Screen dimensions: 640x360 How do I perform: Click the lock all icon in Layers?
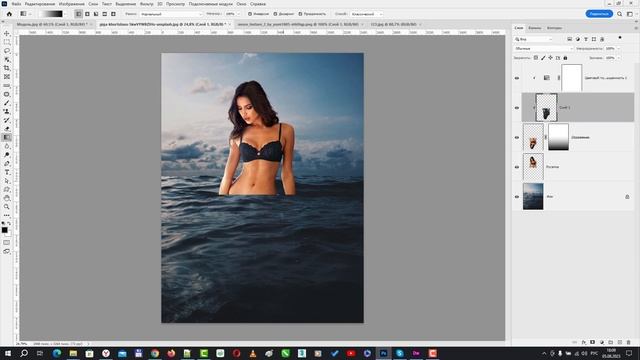point(565,58)
